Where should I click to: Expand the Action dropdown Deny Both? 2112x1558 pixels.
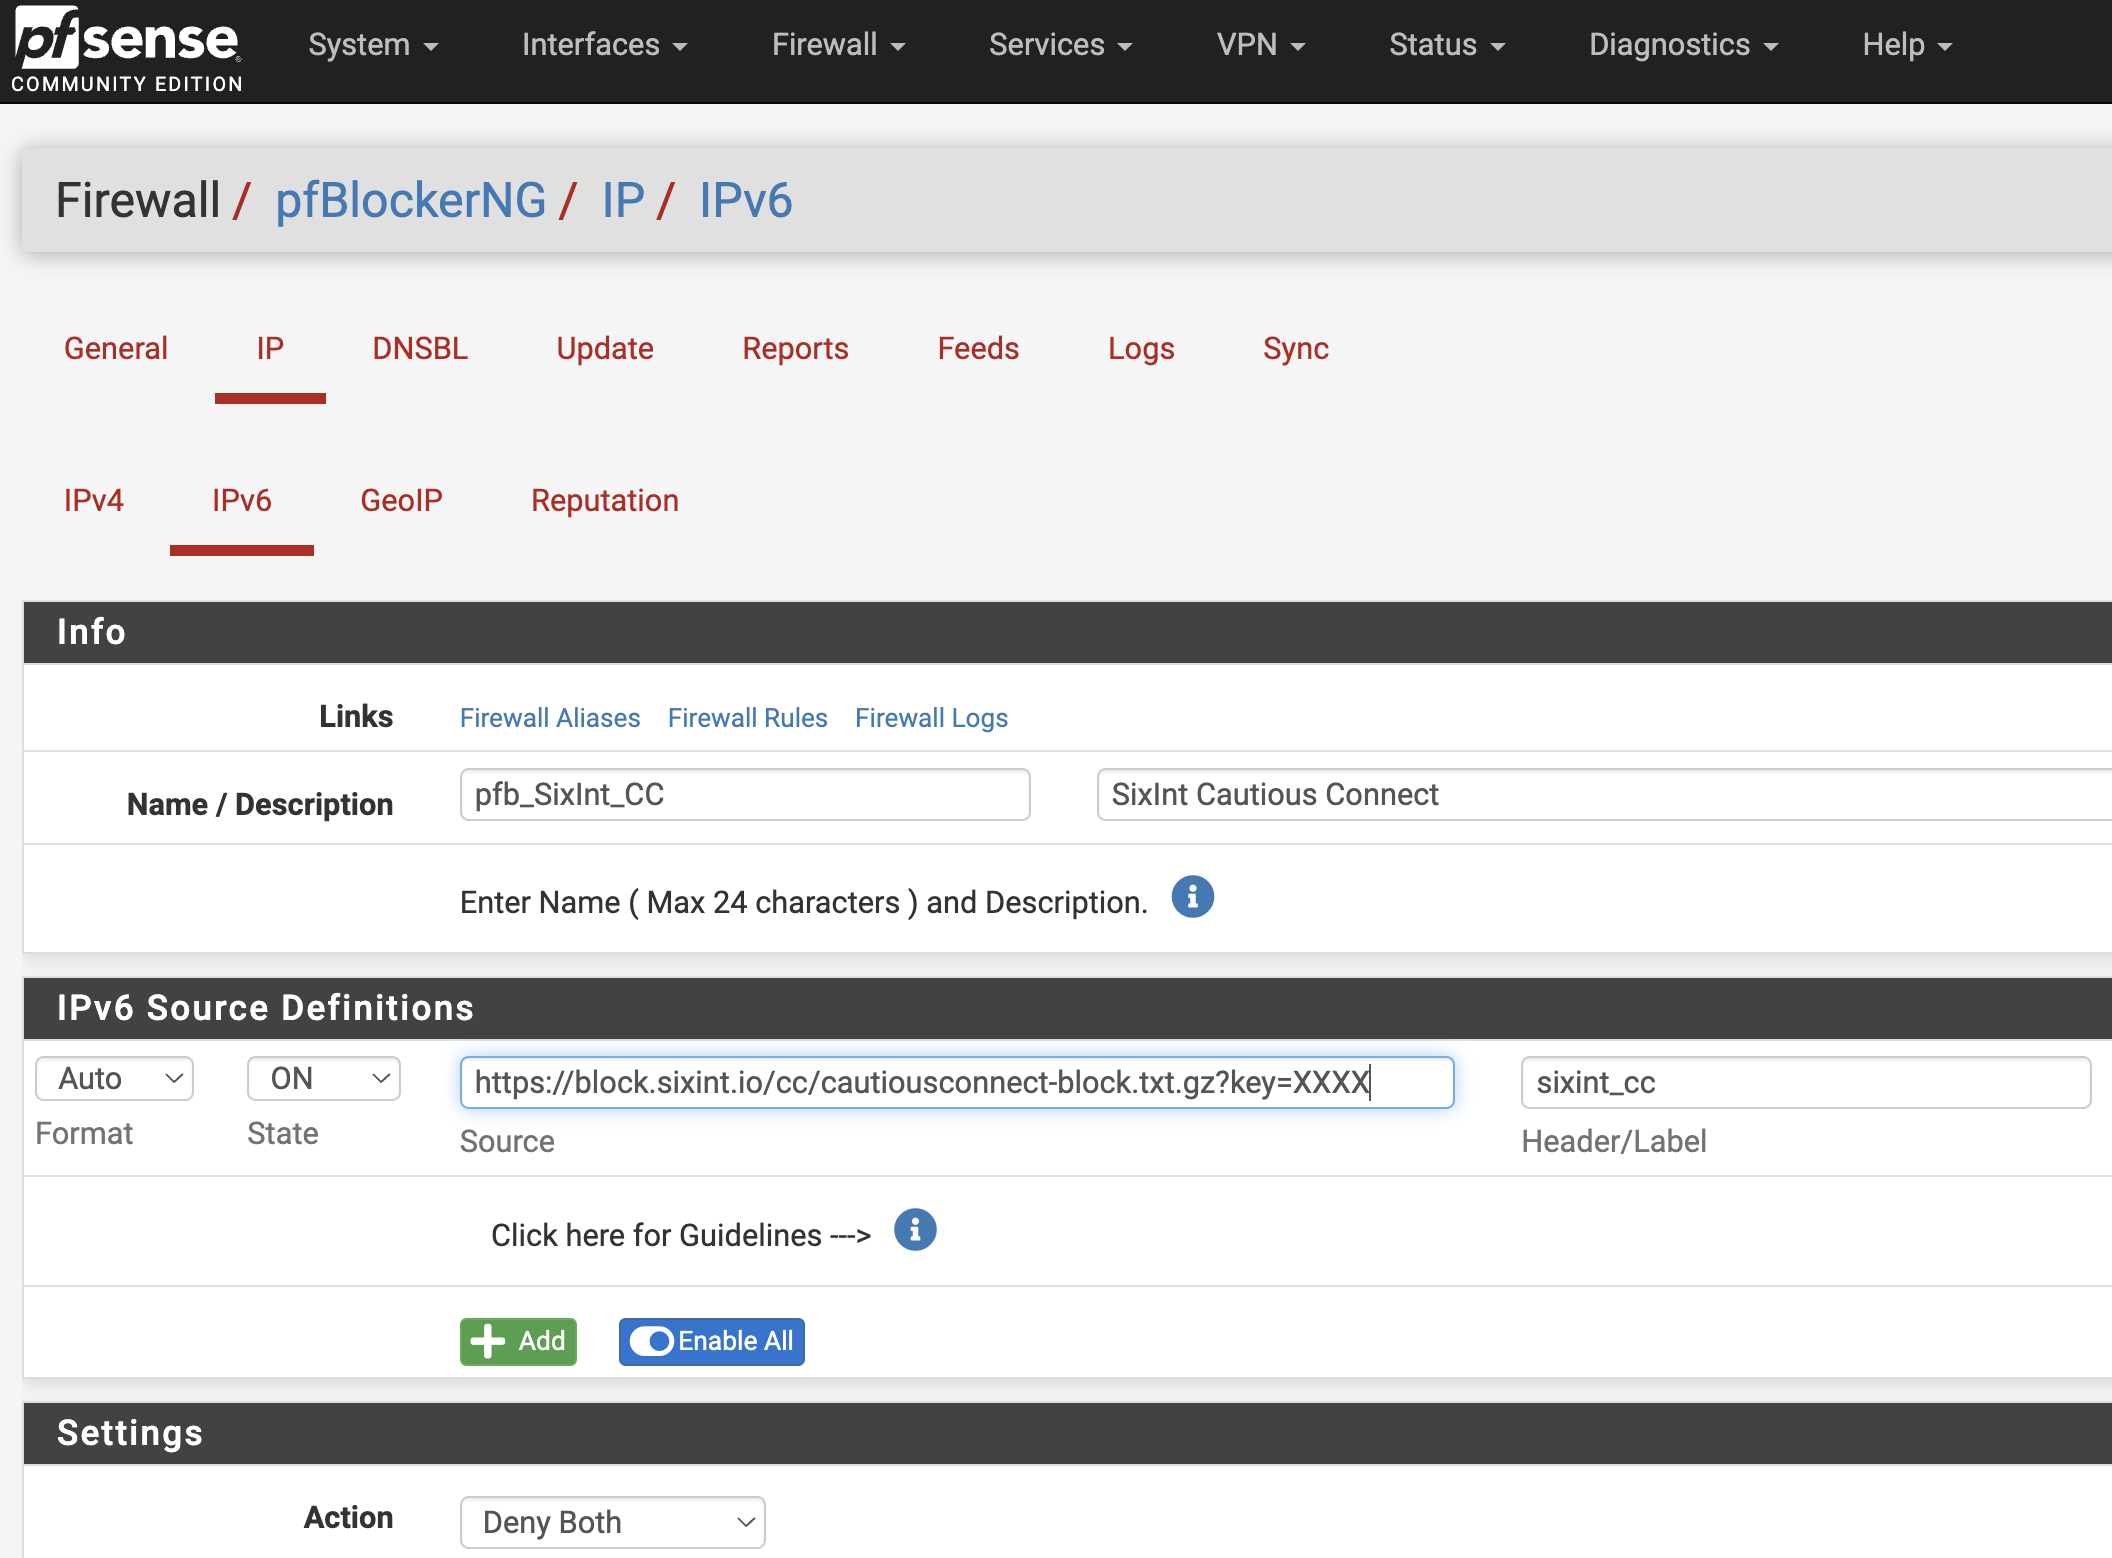pos(613,1522)
